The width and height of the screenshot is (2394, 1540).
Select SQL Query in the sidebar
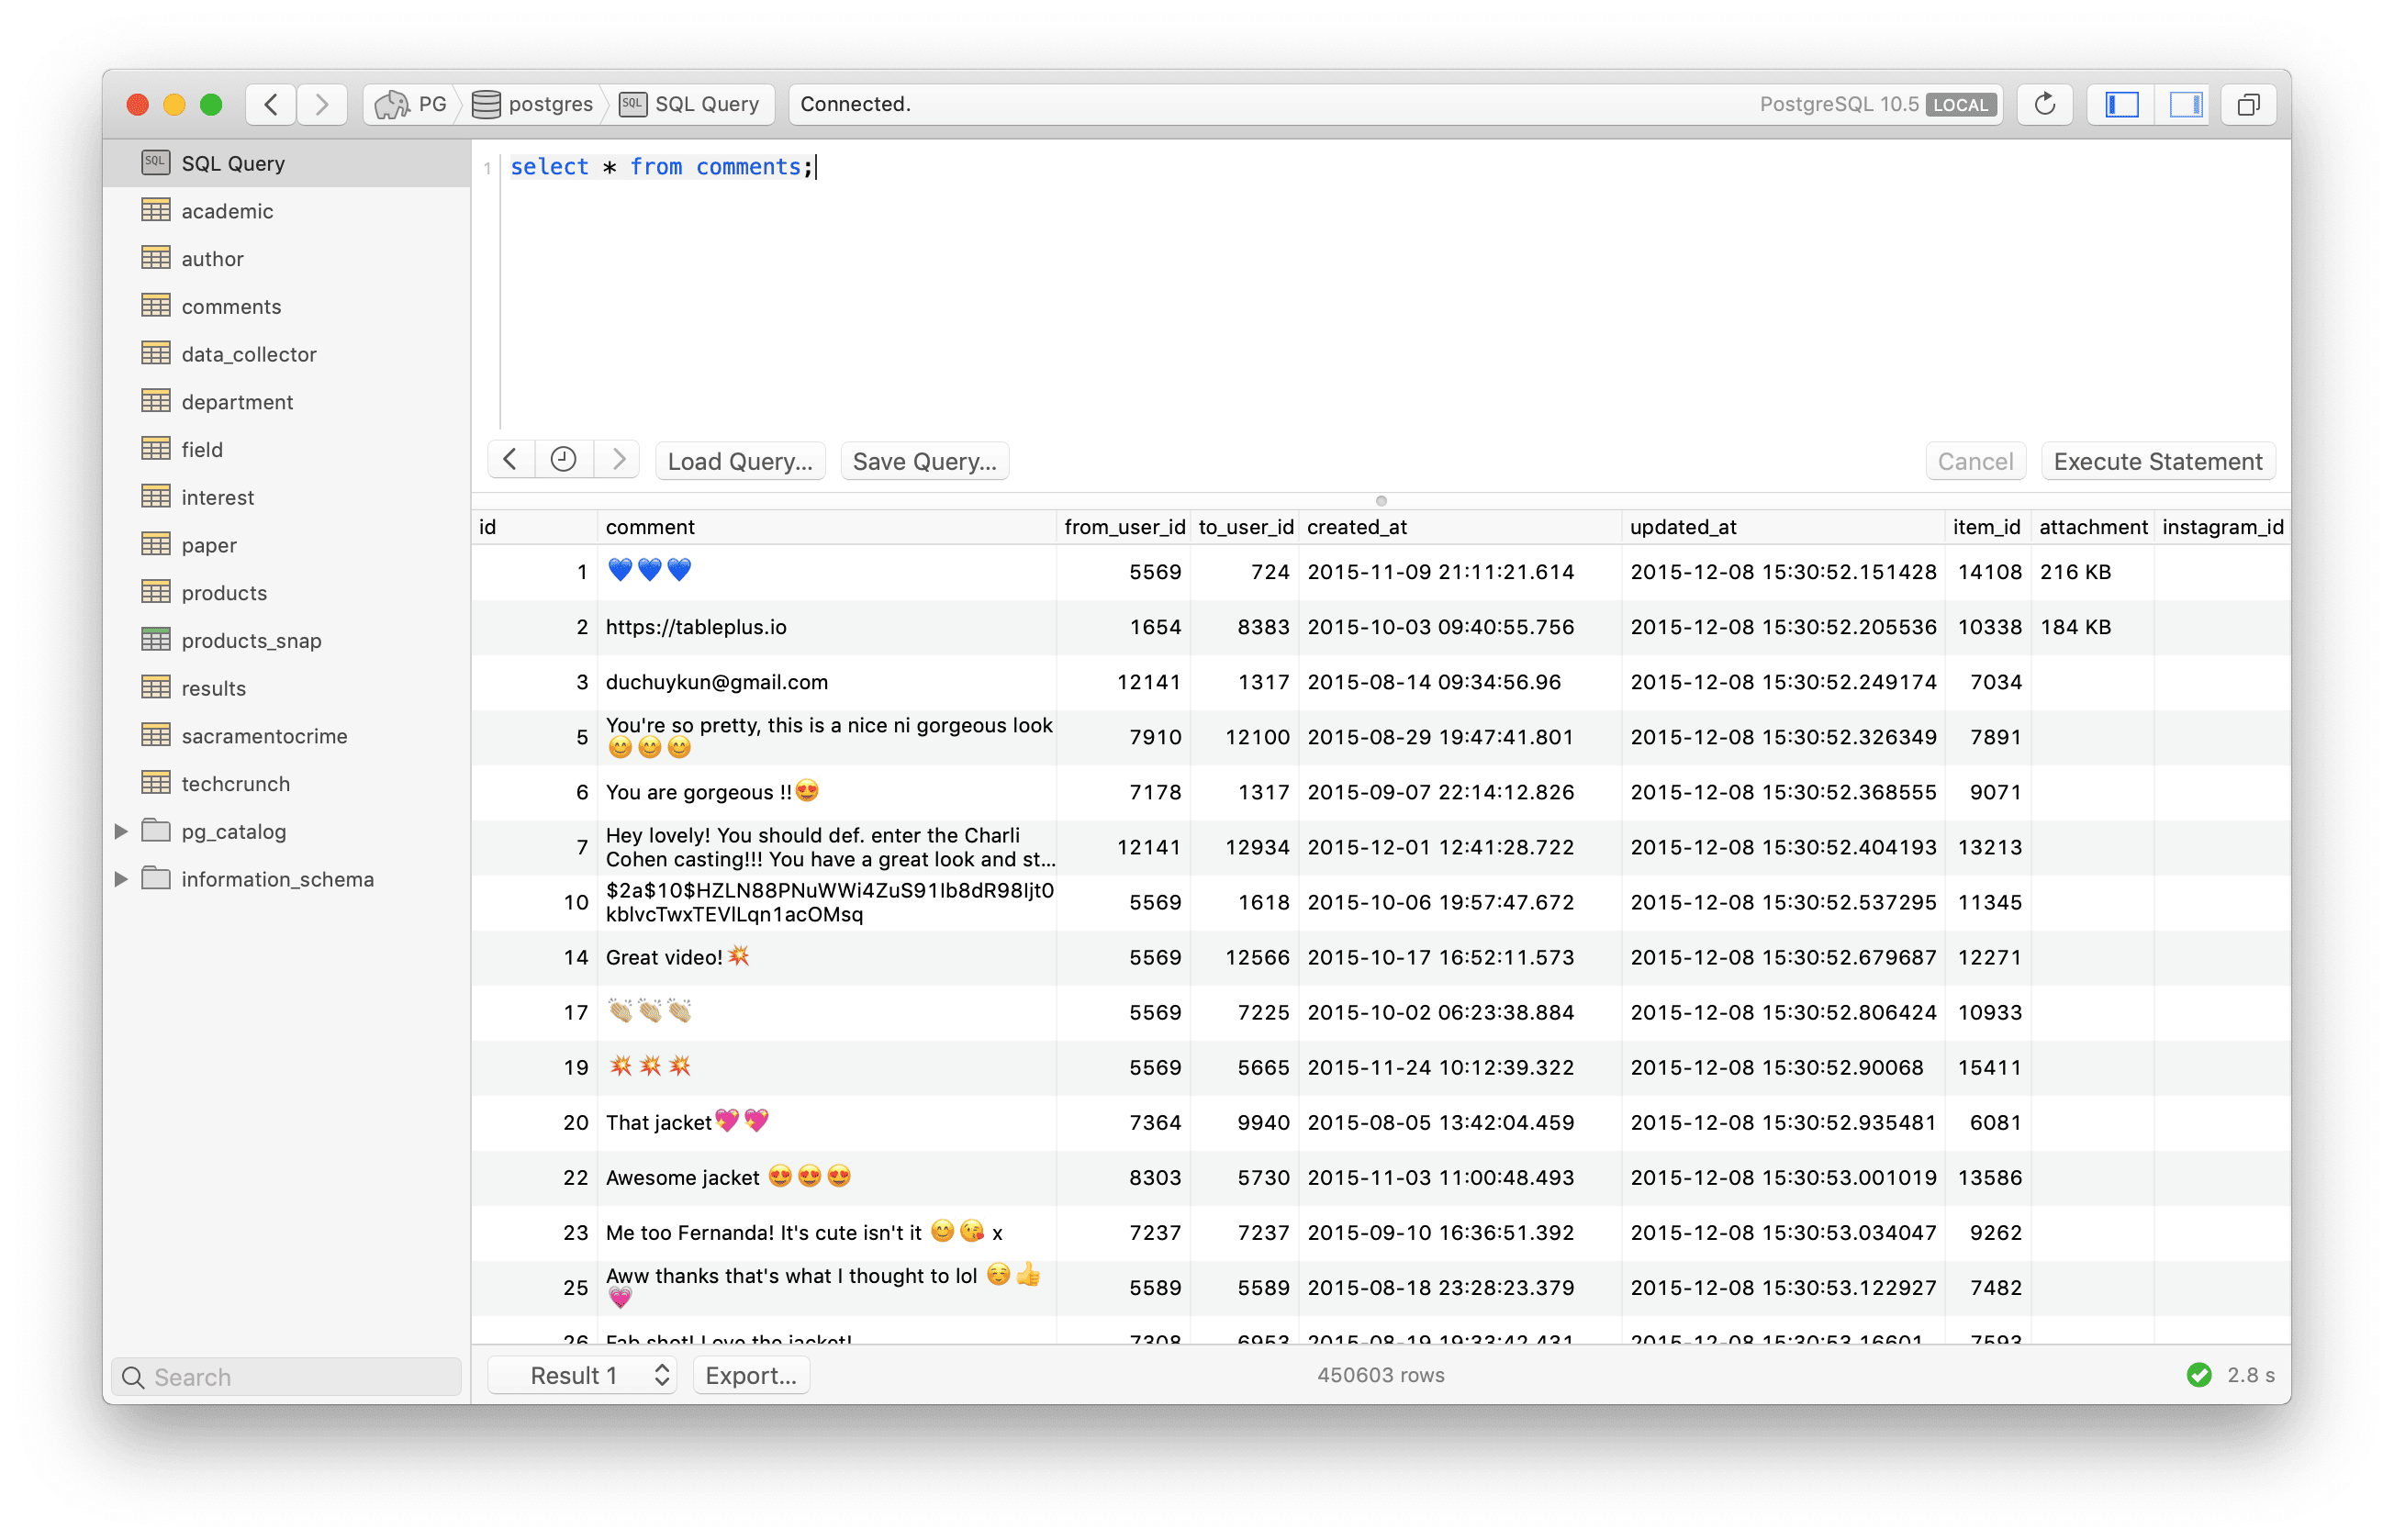pyautogui.click(x=287, y=163)
